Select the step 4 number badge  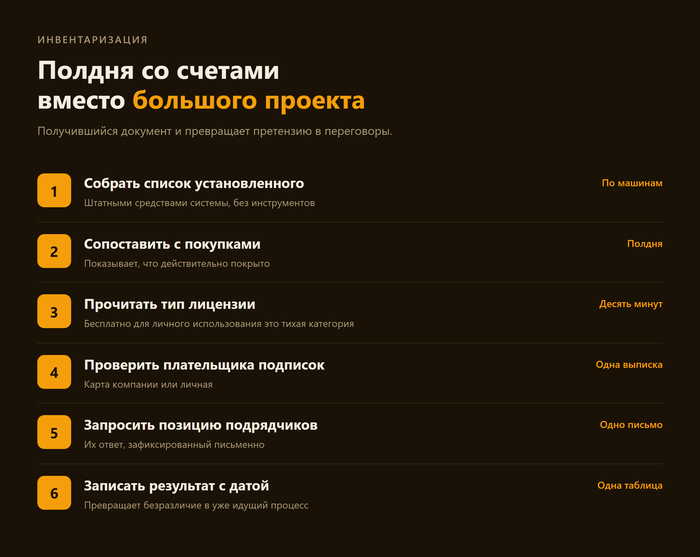coord(54,372)
